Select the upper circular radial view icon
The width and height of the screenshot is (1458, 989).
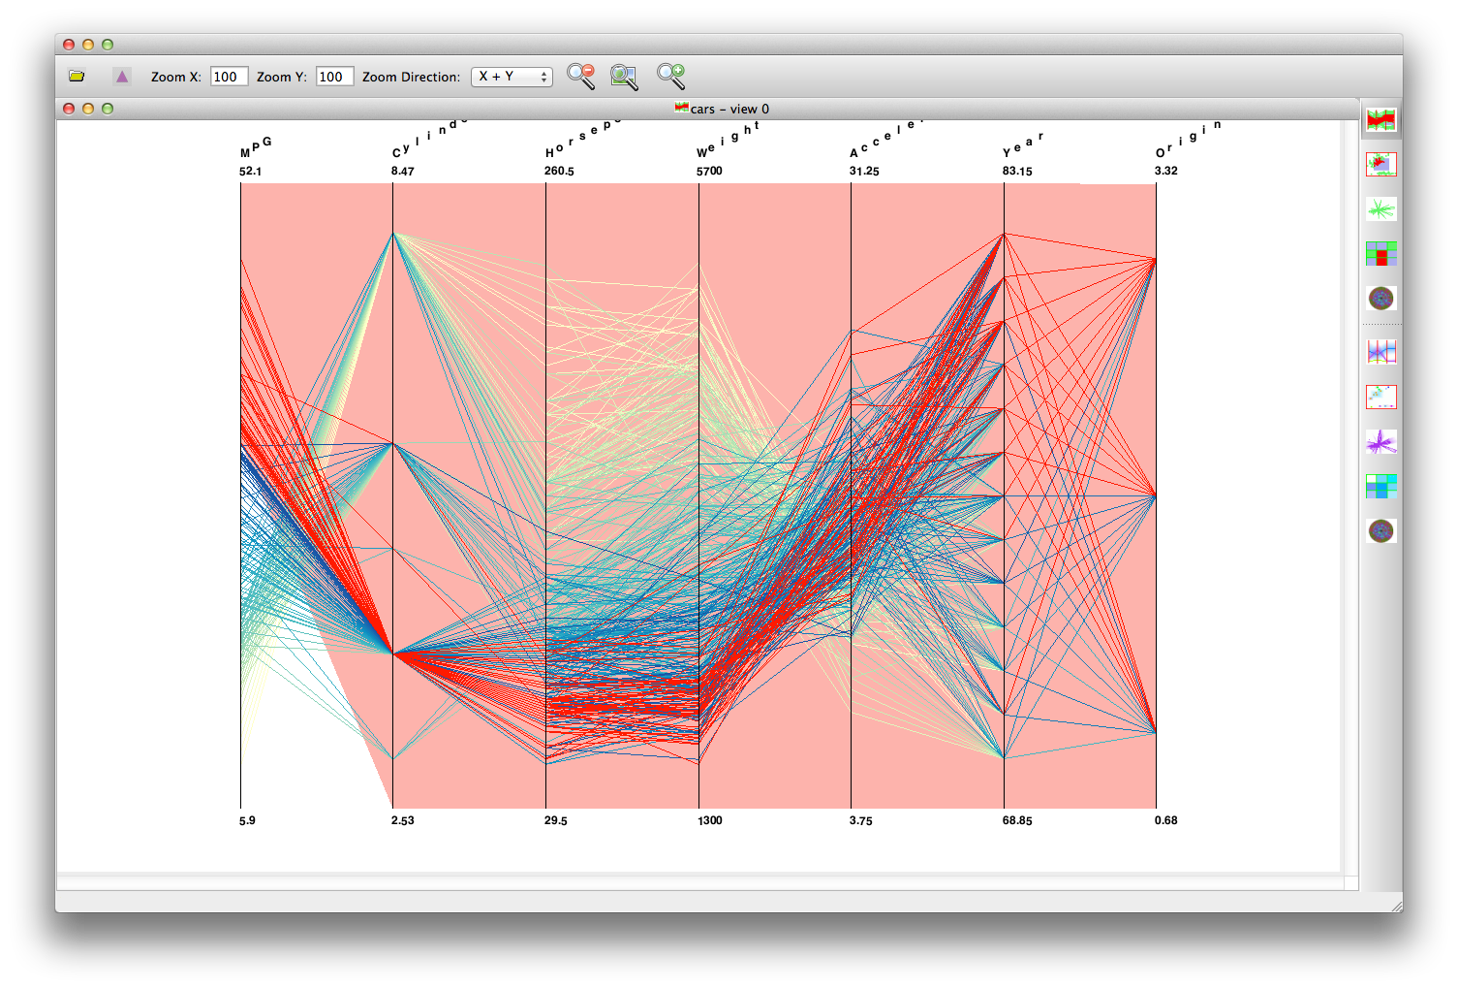click(x=1381, y=298)
